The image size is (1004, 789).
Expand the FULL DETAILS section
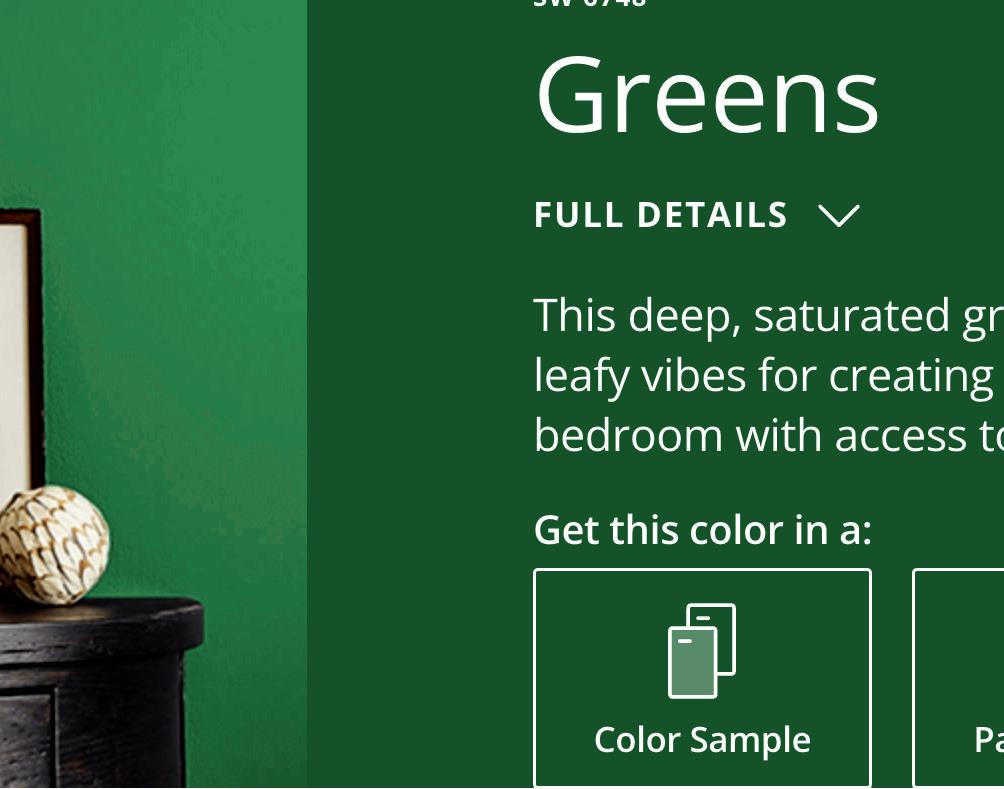697,215
